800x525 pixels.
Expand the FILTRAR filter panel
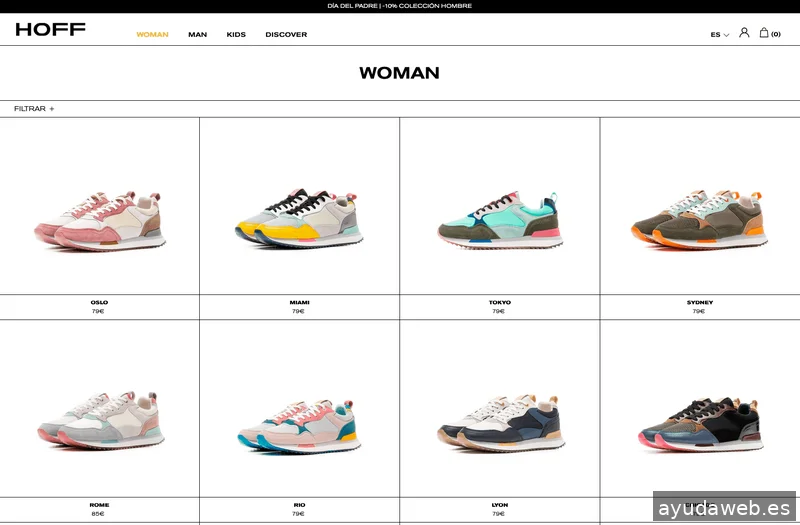click(34, 109)
